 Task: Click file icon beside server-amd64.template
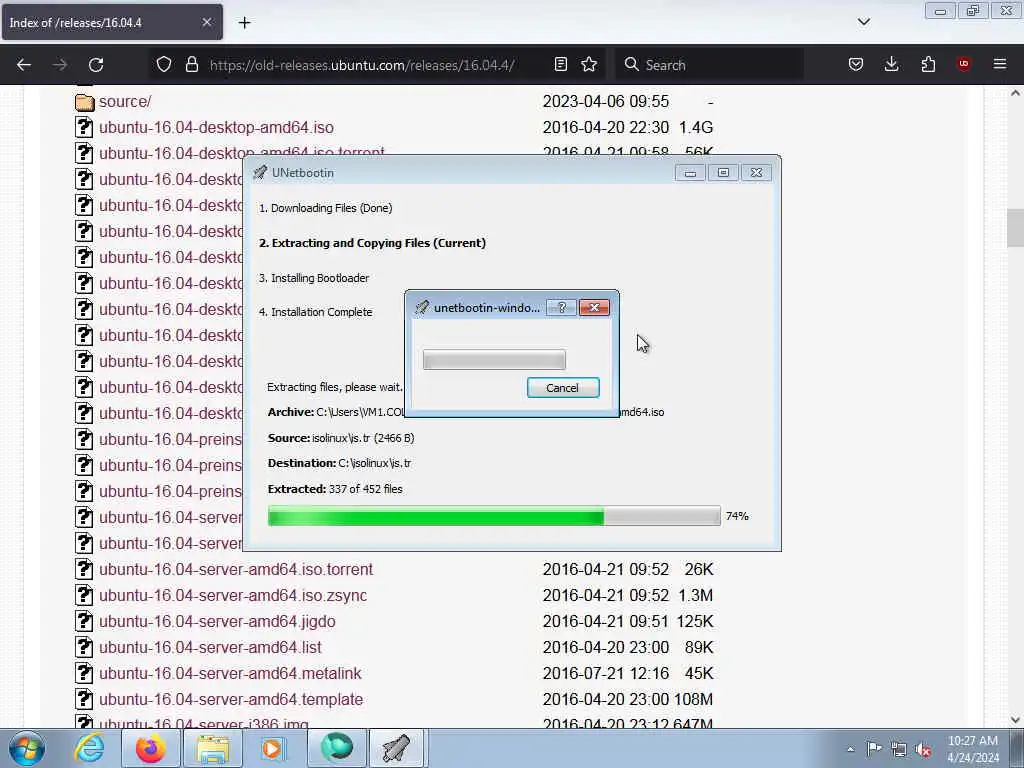(84, 699)
